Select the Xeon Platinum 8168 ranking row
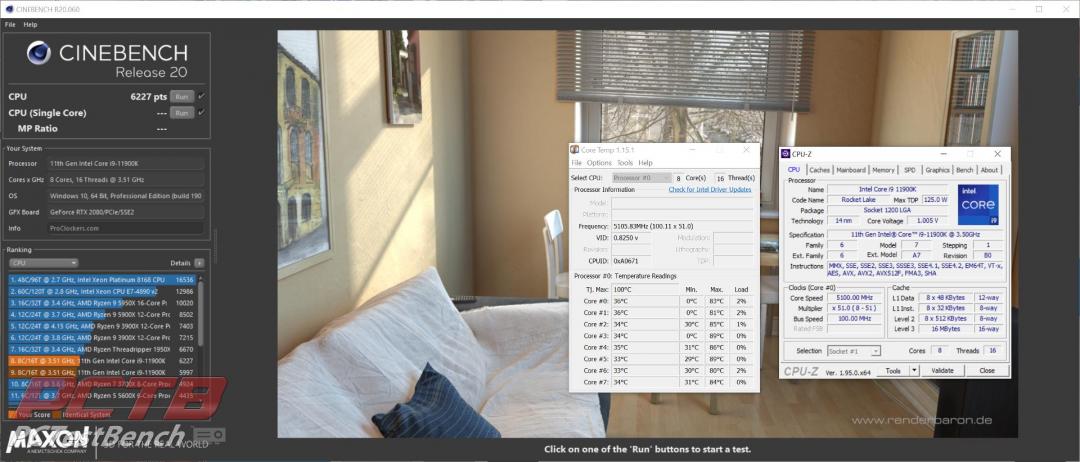1080x462 pixels. click(x=102, y=280)
